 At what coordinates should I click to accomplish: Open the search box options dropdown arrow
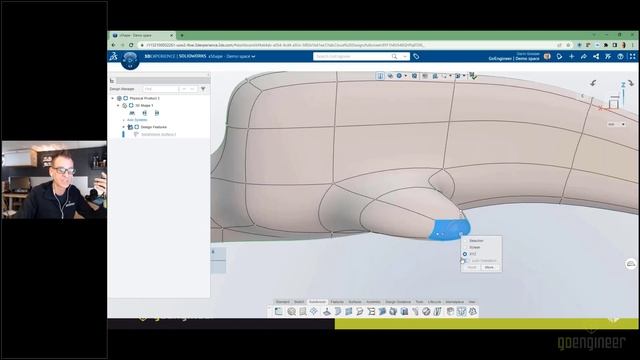pos(404,56)
